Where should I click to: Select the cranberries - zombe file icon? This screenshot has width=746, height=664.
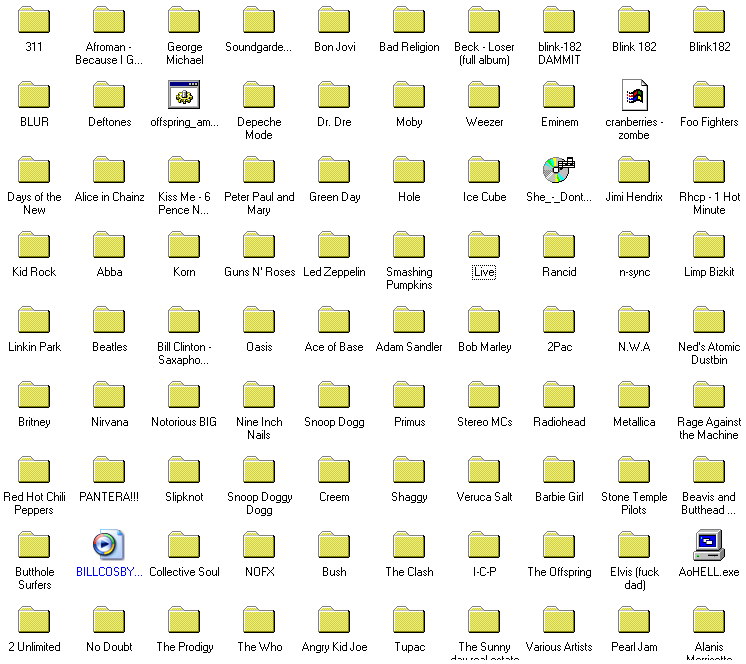click(634, 95)
